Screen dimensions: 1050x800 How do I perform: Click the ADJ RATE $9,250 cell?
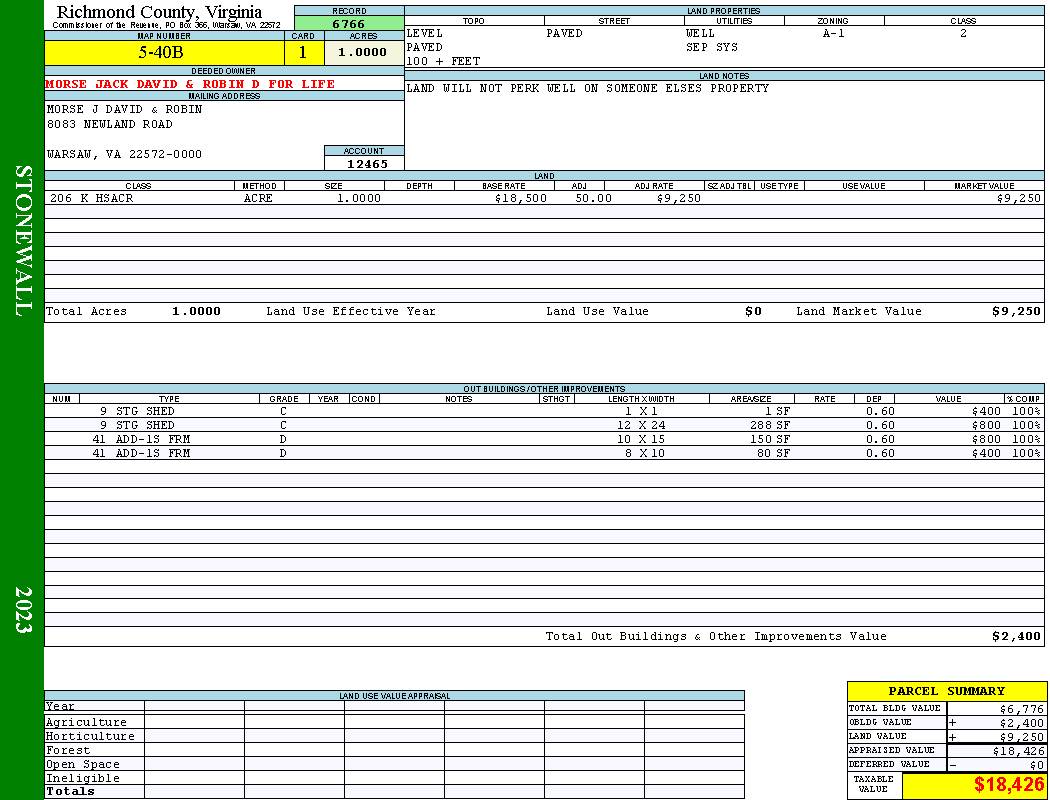pyautogui.click(x=679, y=198)
